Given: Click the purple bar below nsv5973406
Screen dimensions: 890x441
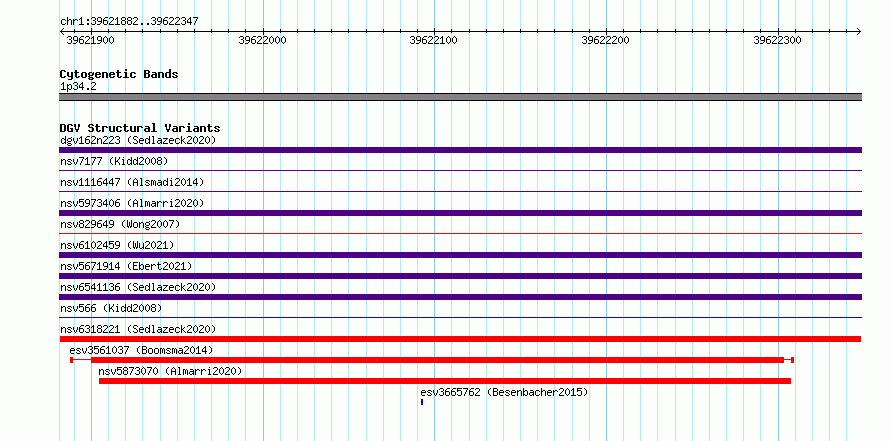Looking at the screenshot, I should click(x=460, y=213).
